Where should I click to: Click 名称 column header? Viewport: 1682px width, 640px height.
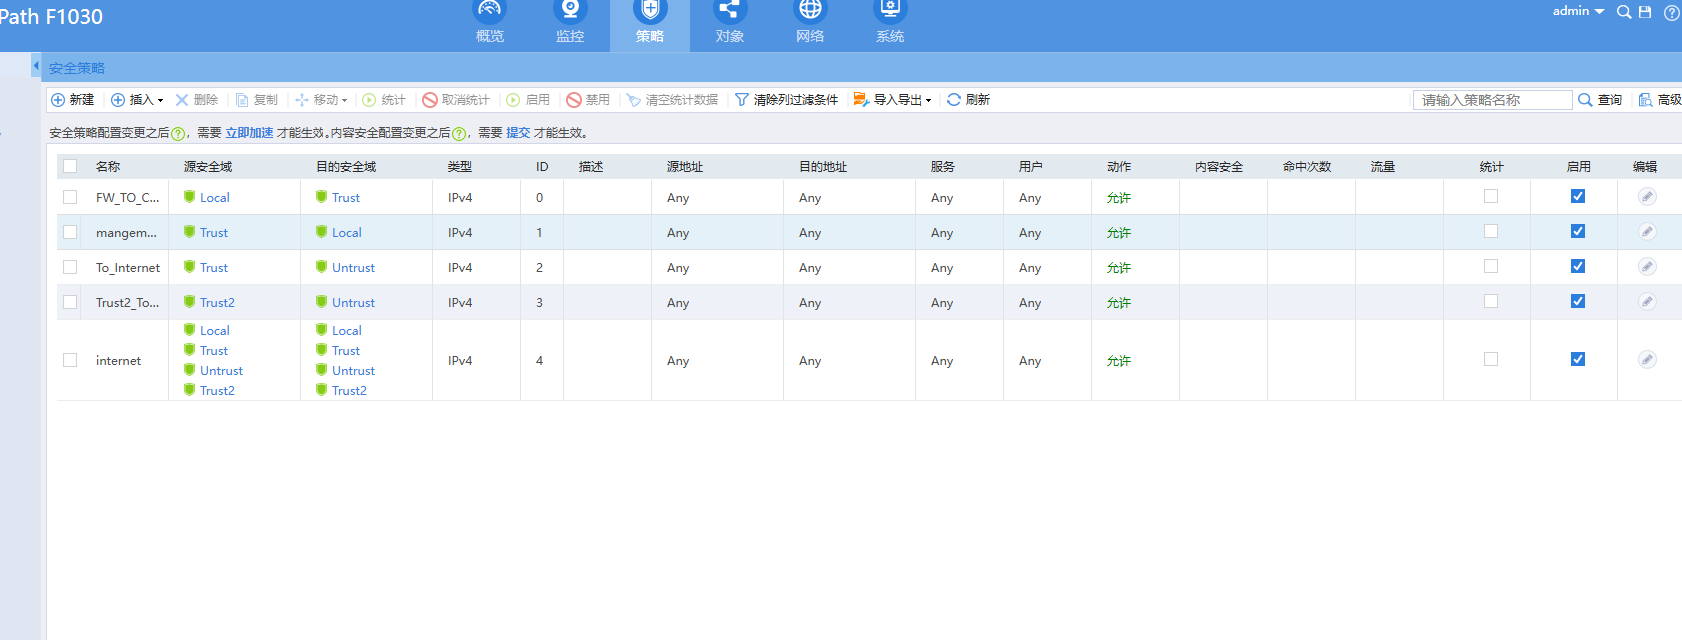tap(108, 167)
